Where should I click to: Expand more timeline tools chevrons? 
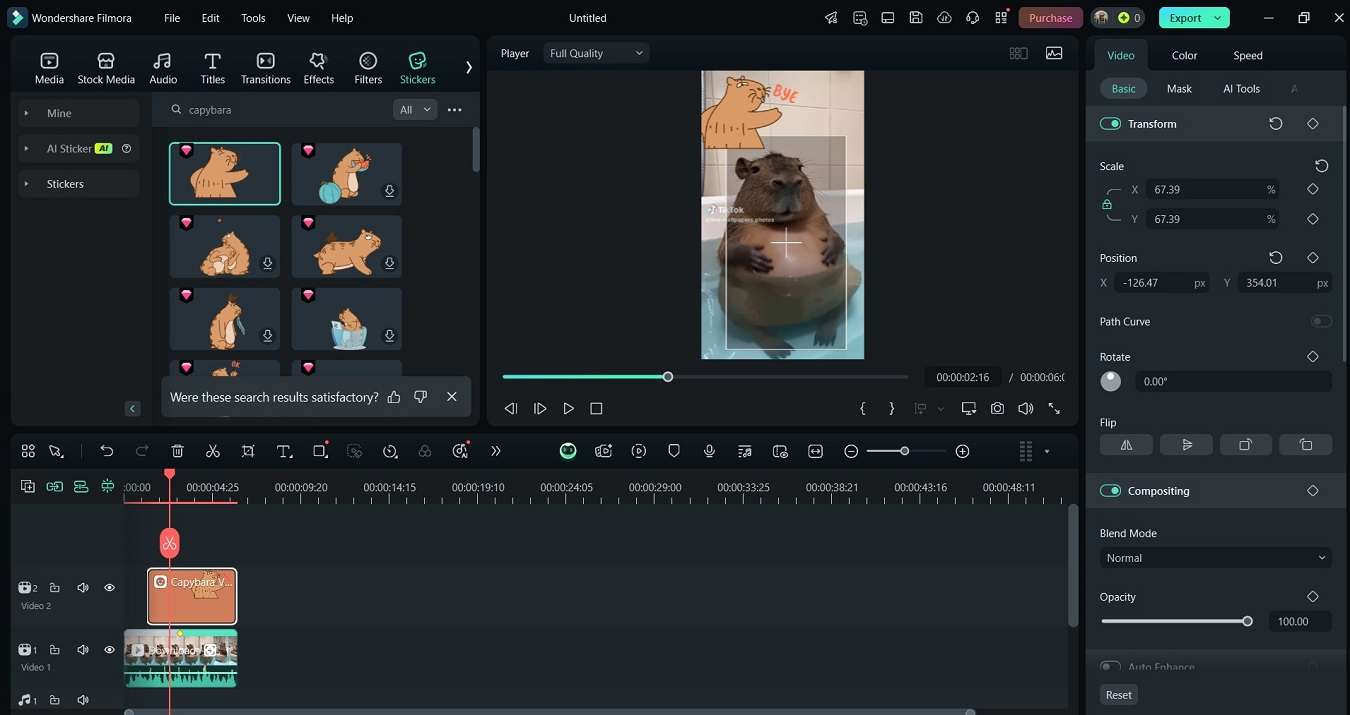click(495, 451)
